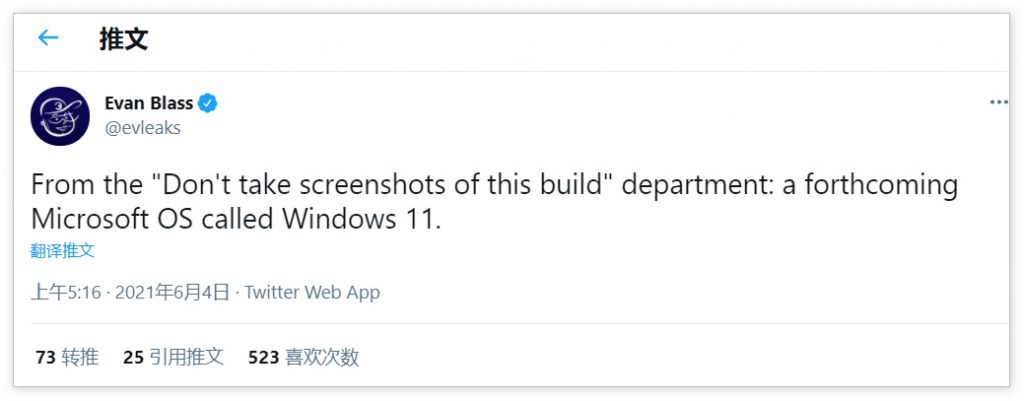This screenshot has height=401, width=1024.
Task: View the 25 引用推文 quote tweets
Action: [x=173, y=357]
